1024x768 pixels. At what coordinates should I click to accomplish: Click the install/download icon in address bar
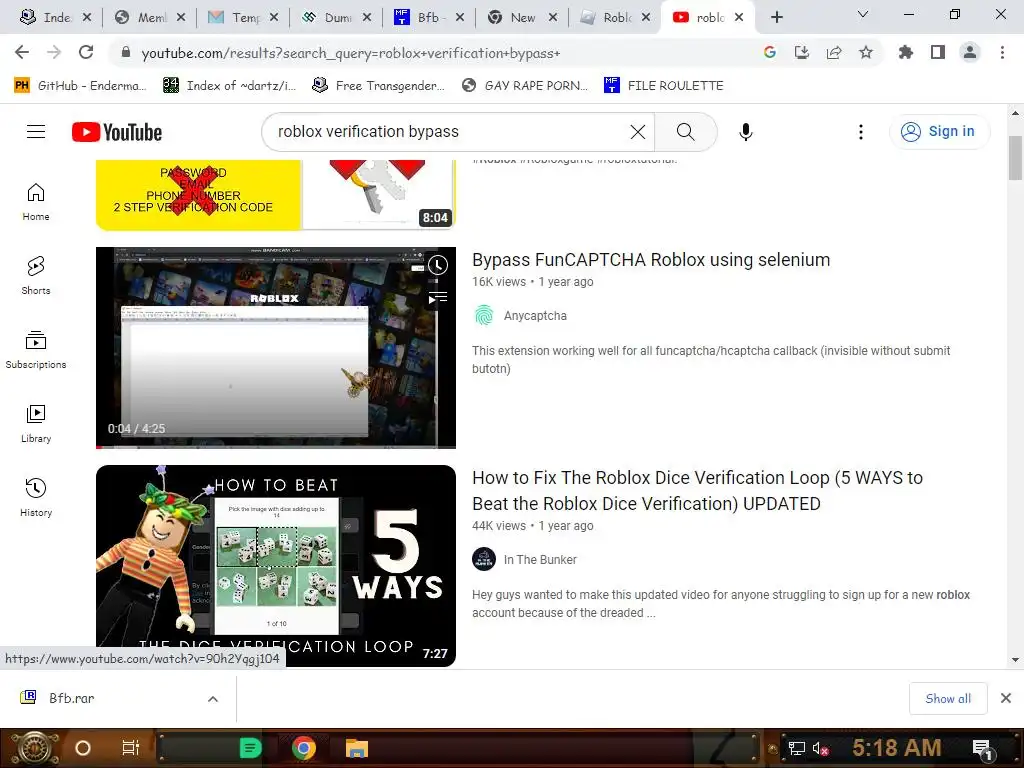click(x=802, y=53)
